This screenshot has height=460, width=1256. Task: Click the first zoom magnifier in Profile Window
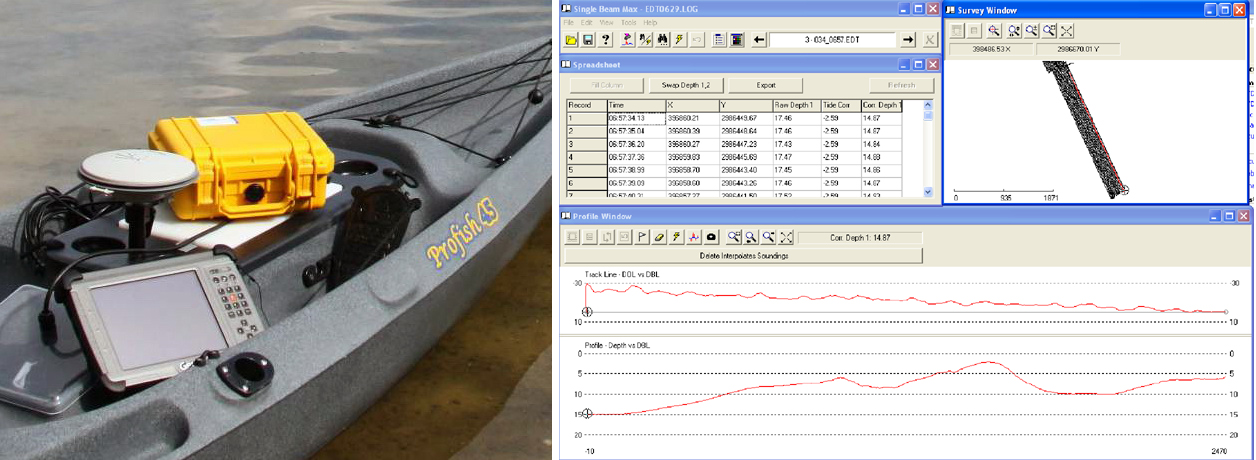[734, 237]
